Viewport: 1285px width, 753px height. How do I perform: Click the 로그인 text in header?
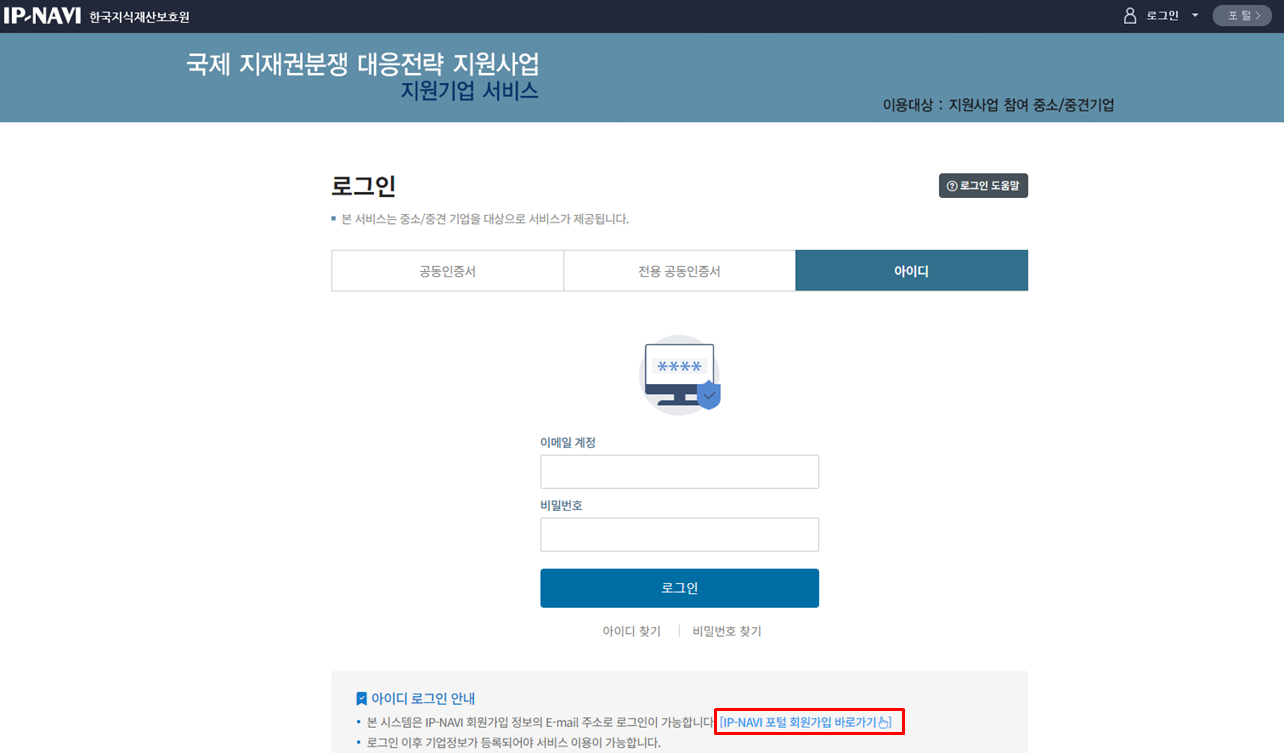pos(1162,15)
